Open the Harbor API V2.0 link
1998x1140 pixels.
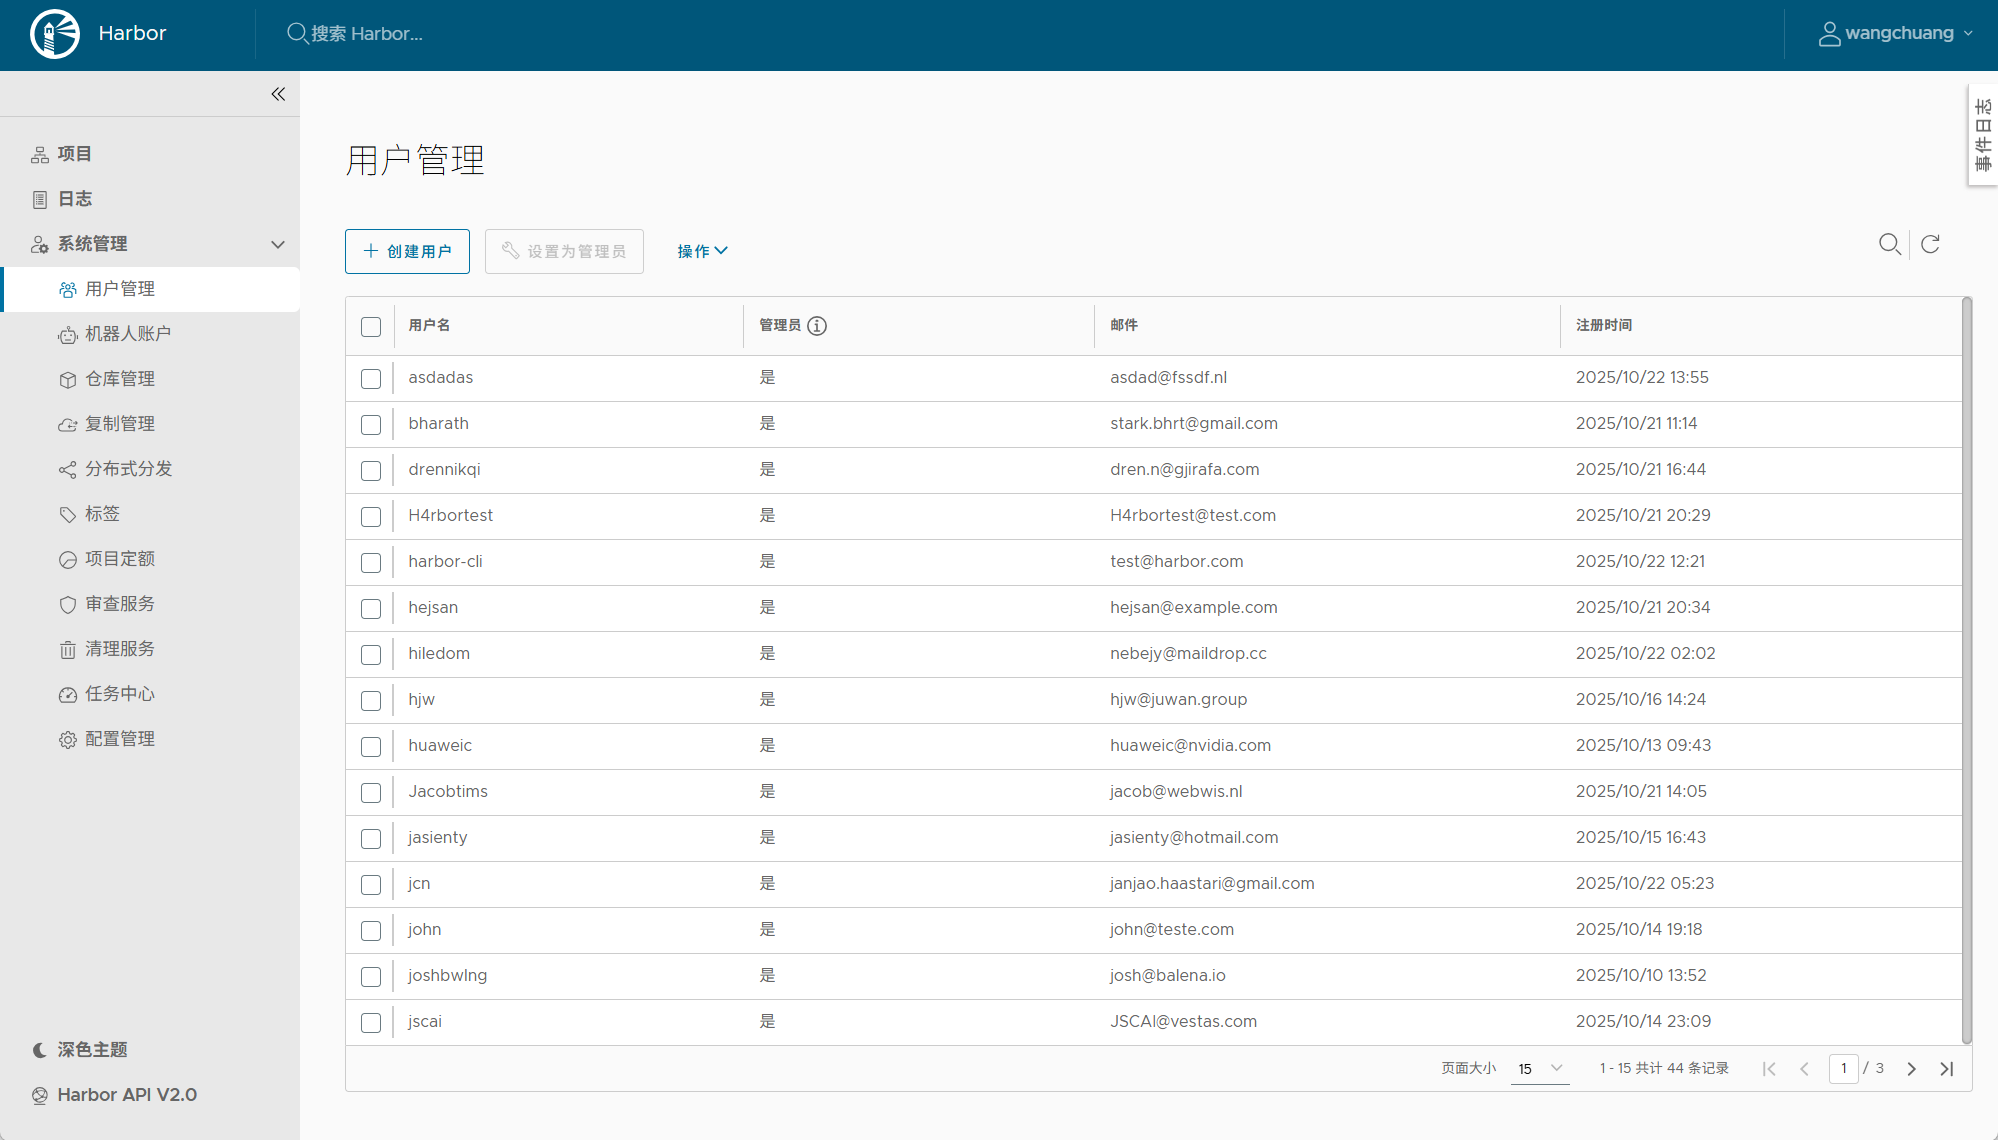click(127, 1095)
